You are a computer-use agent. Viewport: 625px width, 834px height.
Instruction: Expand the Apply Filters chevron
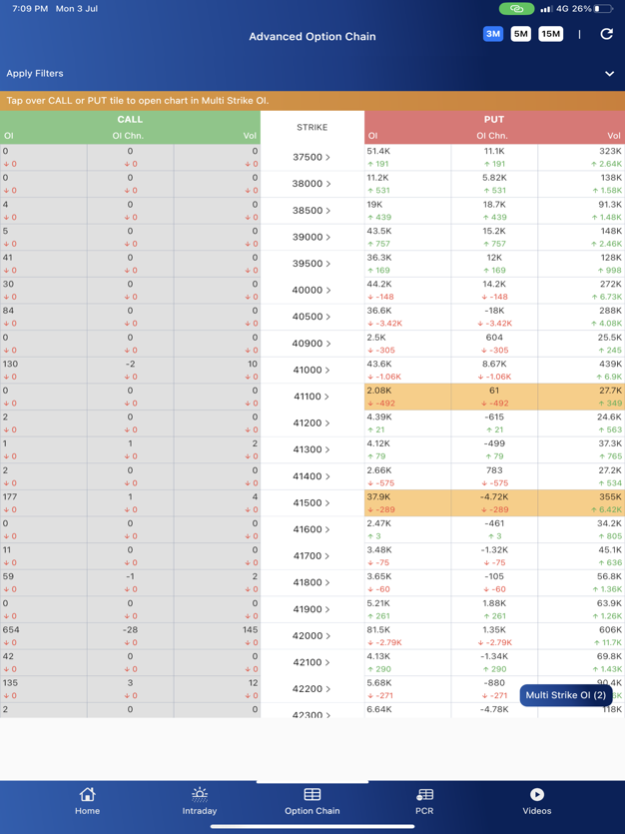coord(609,74)
